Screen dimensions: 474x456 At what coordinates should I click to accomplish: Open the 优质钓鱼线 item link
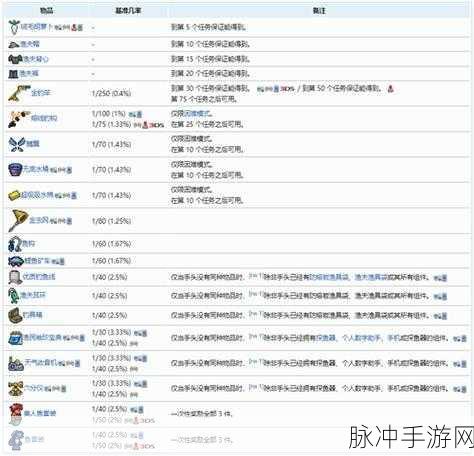click(x=39, y=277)
